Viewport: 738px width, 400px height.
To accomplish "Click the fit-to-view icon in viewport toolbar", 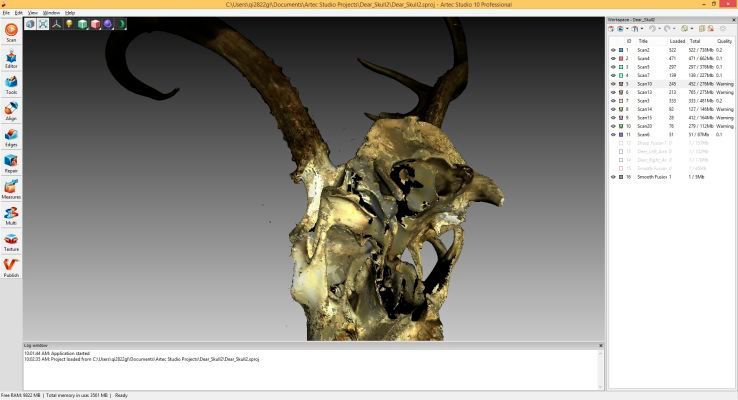I will 43,23.
